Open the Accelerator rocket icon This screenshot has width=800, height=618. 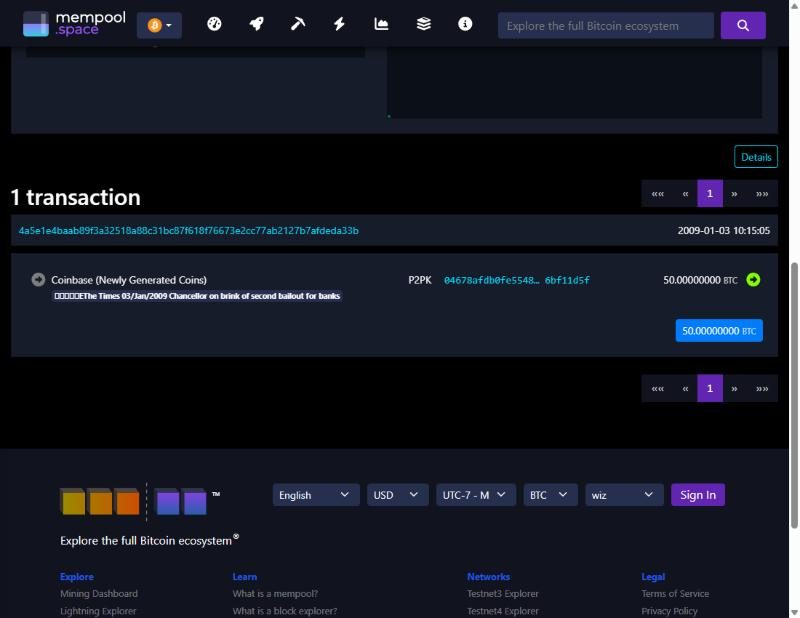click(257, 24)
